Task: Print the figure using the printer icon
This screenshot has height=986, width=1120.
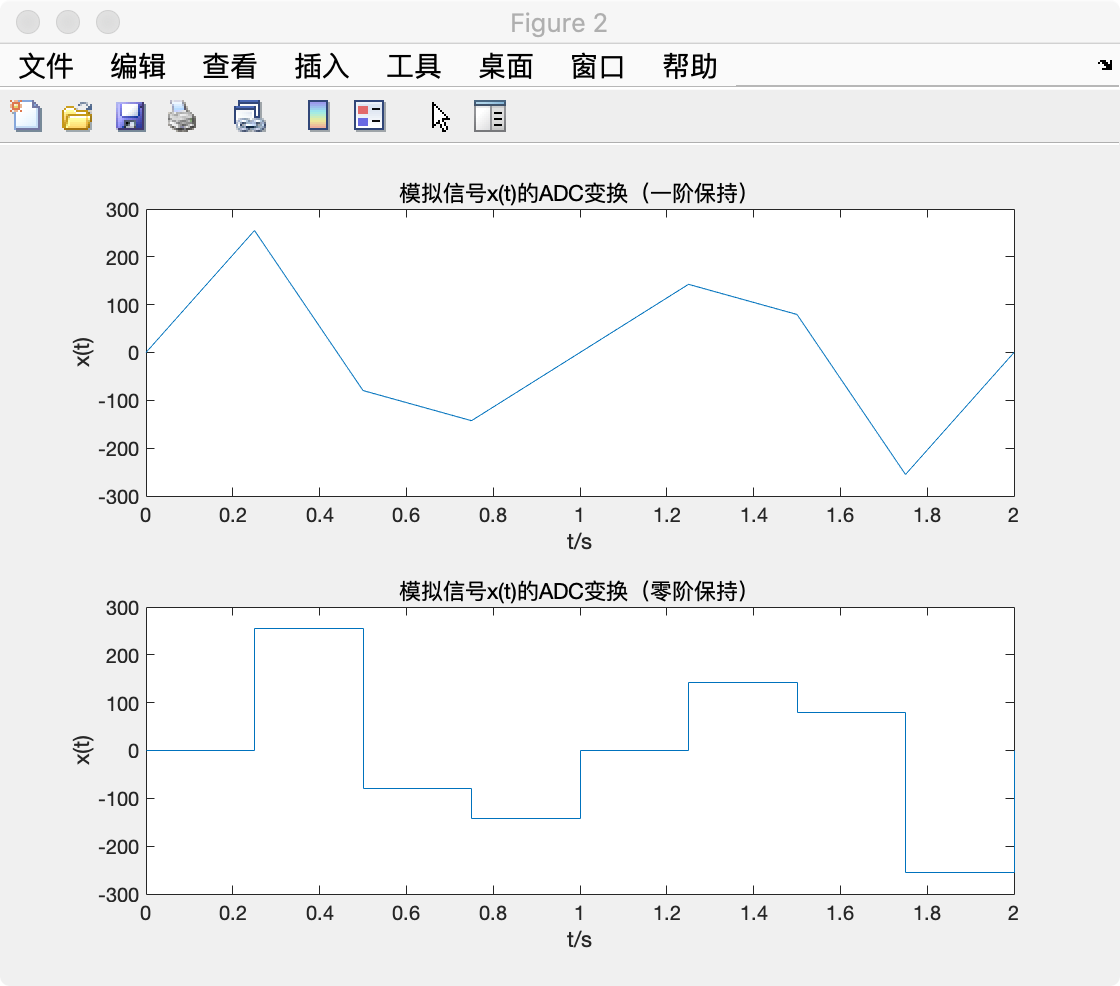Action: pyautogui.click(x=181, y=116)
